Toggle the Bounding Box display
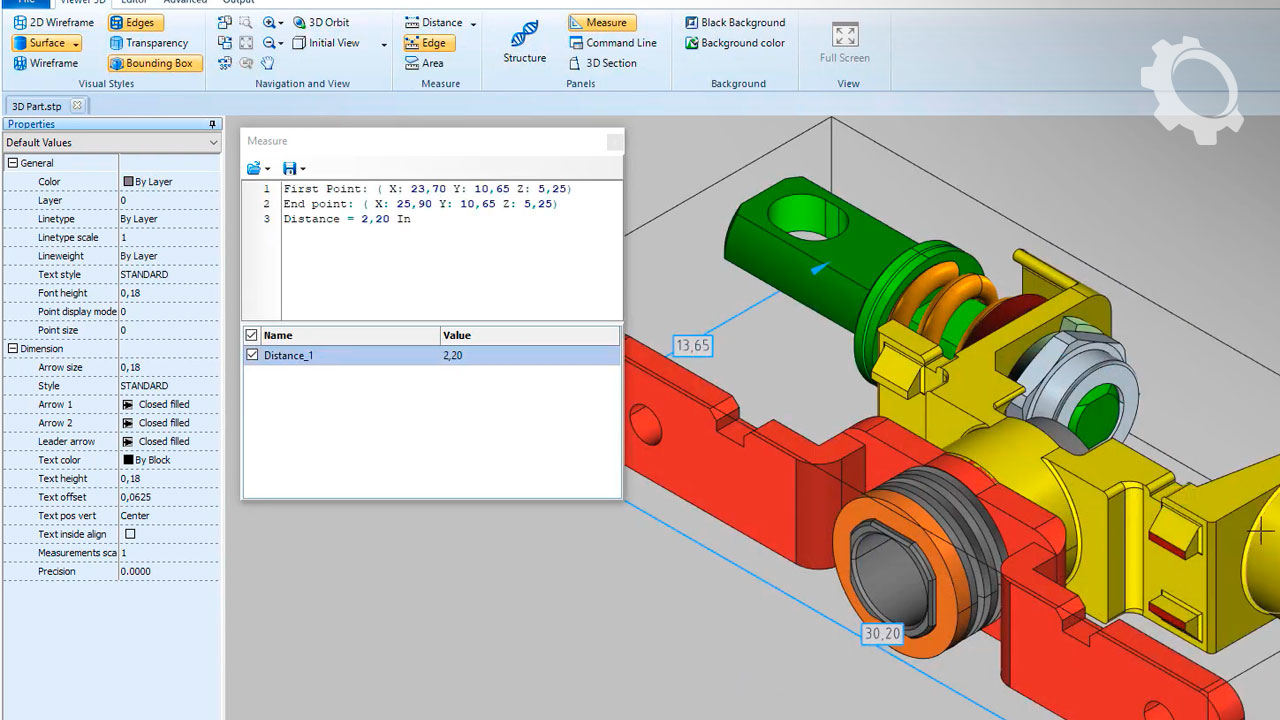This screenshot has height=720, width=1280. click(151, 63)
